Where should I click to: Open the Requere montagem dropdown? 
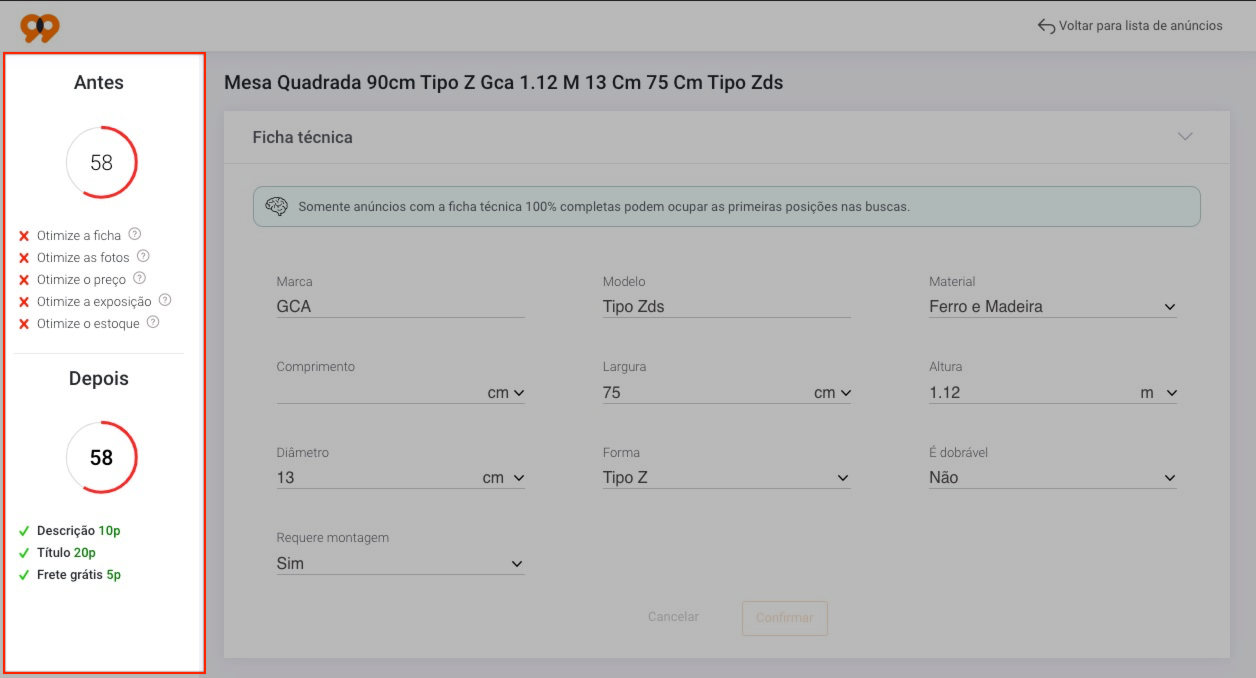(x=400, y=564)
